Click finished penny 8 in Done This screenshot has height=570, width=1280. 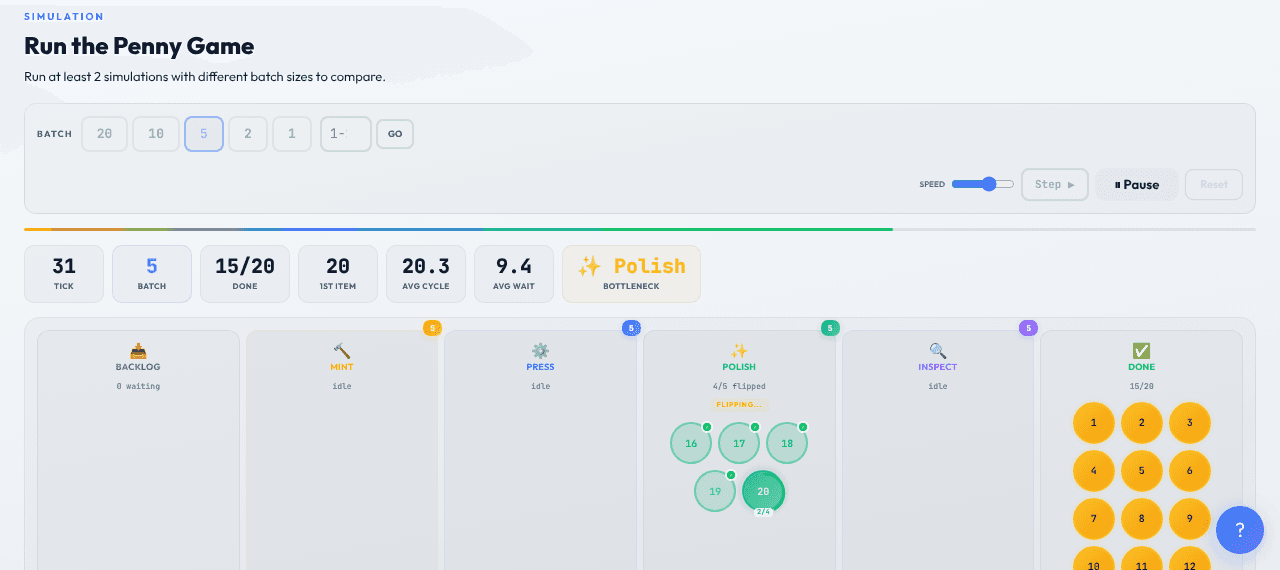[1141, 519]
